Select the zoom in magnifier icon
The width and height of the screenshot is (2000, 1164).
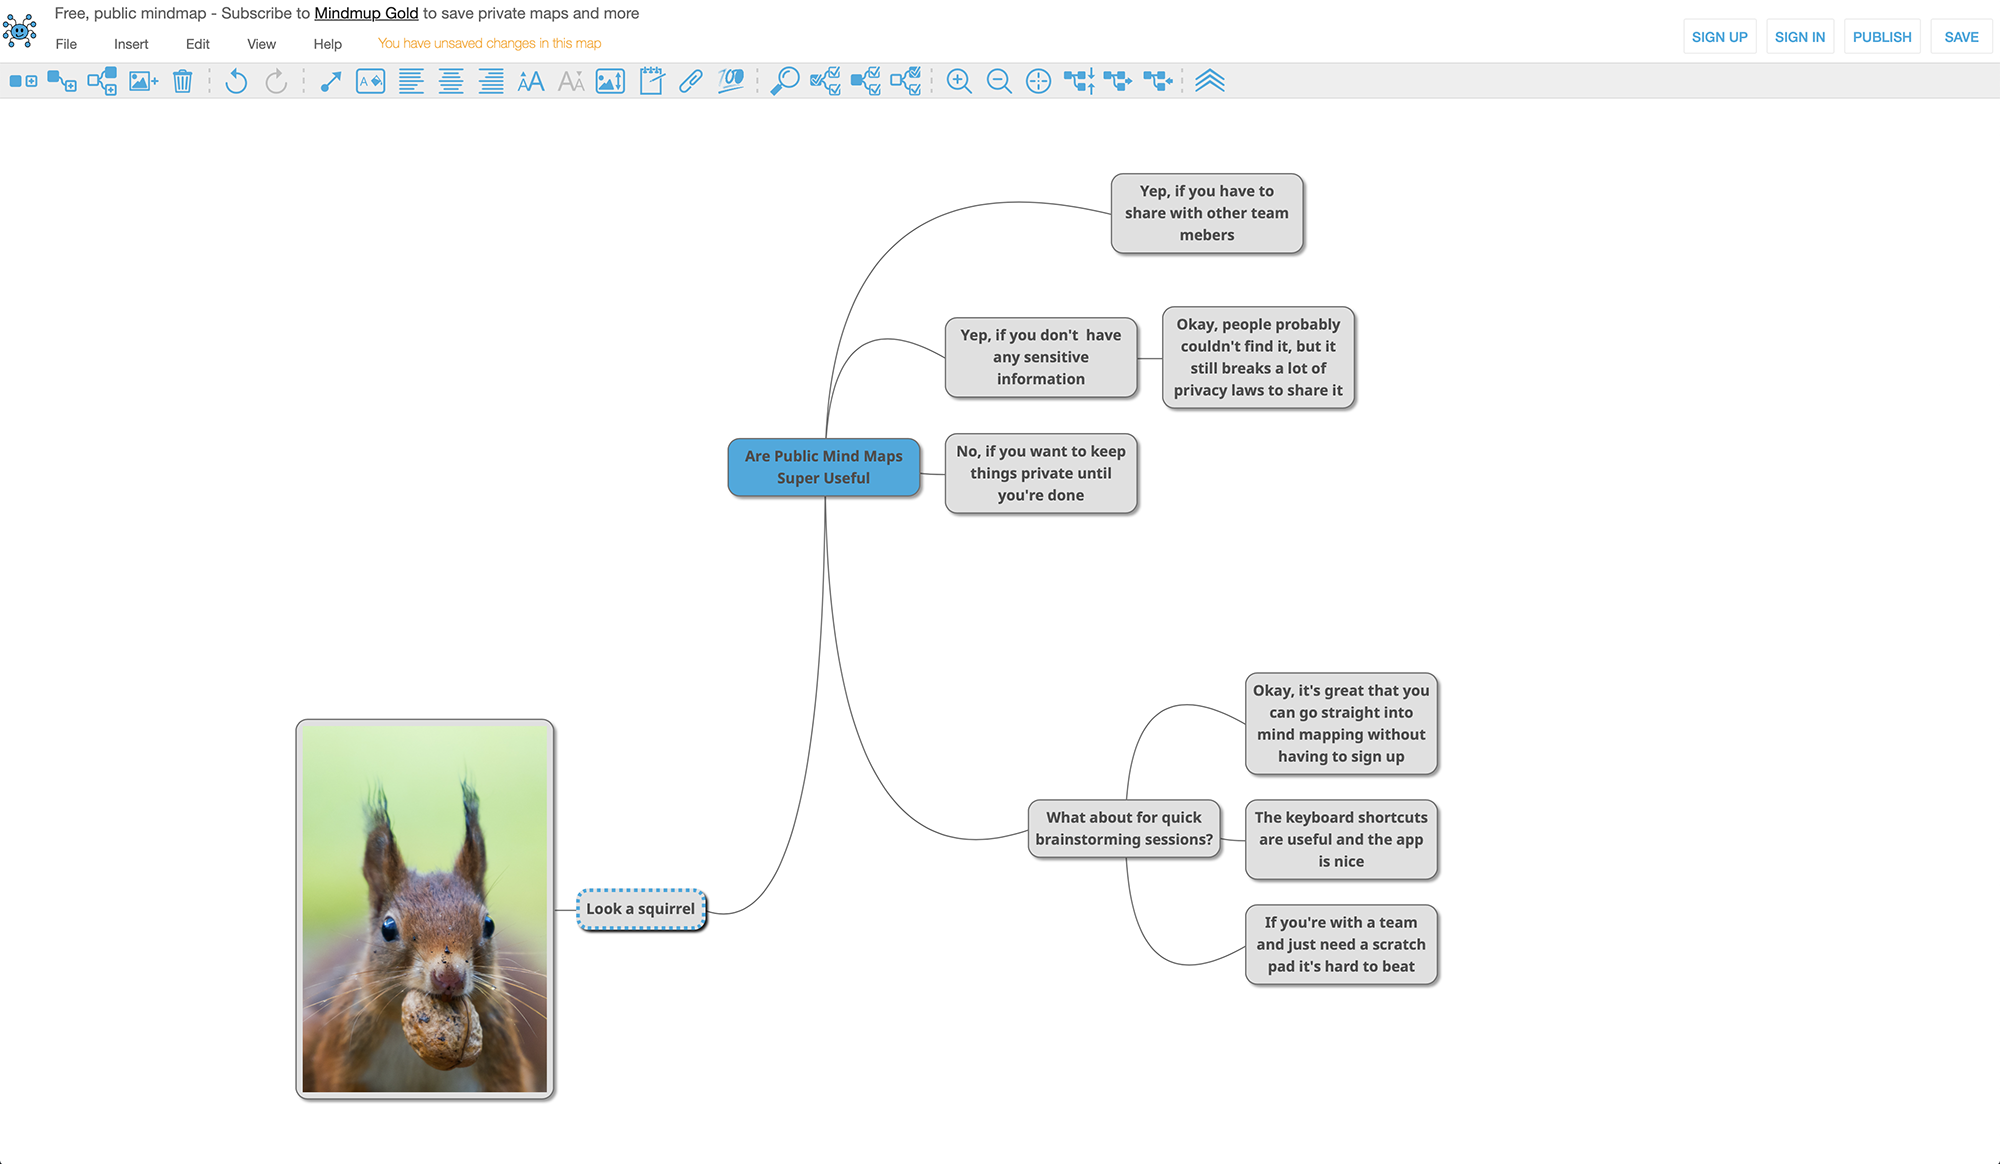[959, 81]
